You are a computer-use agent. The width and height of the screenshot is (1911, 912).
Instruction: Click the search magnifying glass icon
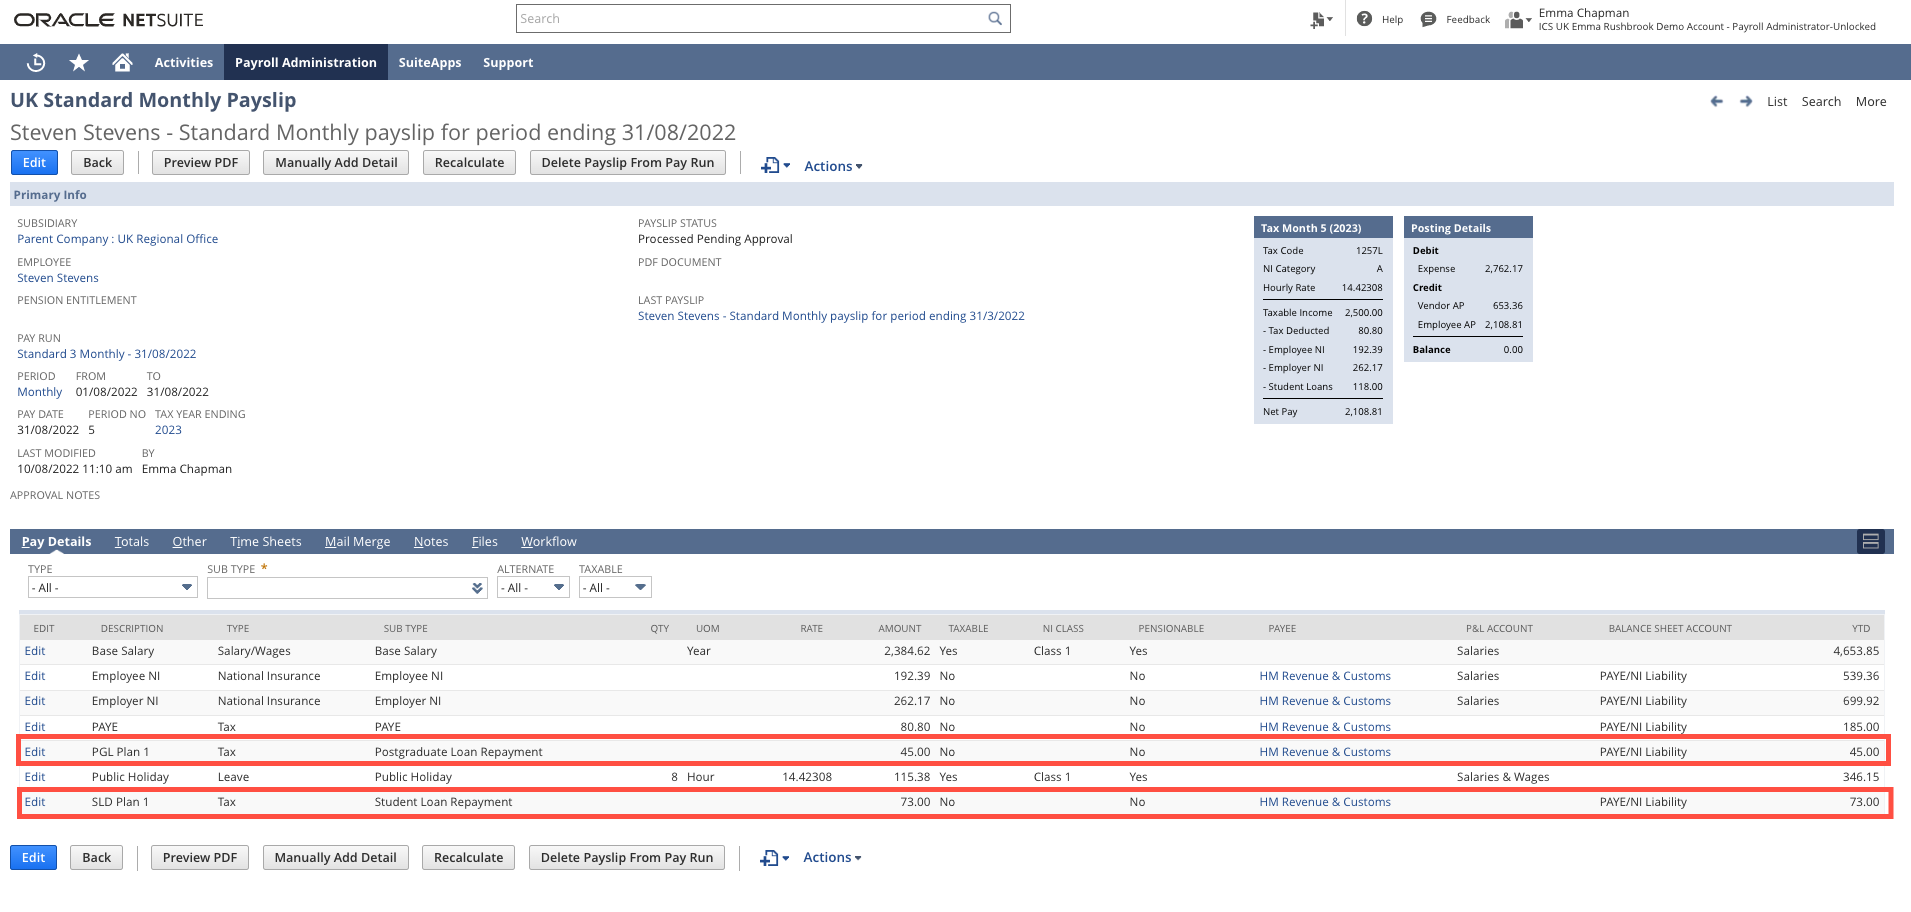[994, 18]
